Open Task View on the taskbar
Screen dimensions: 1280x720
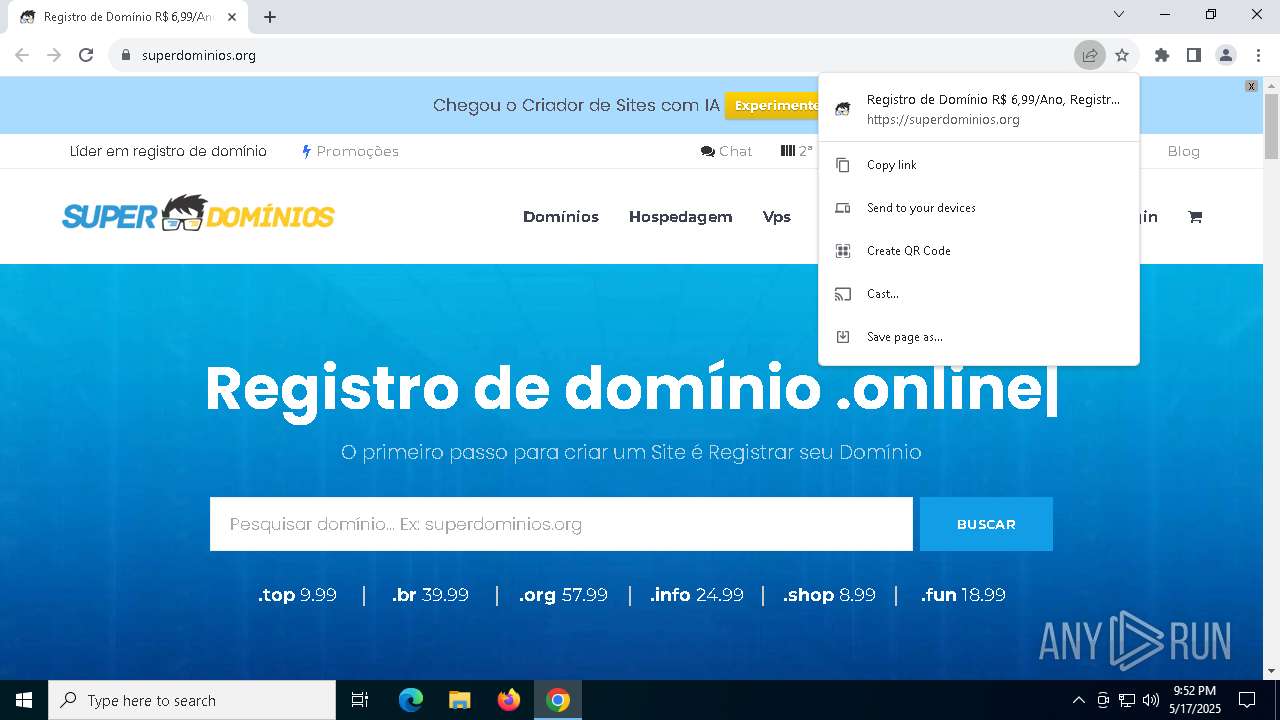click(360, 700)
